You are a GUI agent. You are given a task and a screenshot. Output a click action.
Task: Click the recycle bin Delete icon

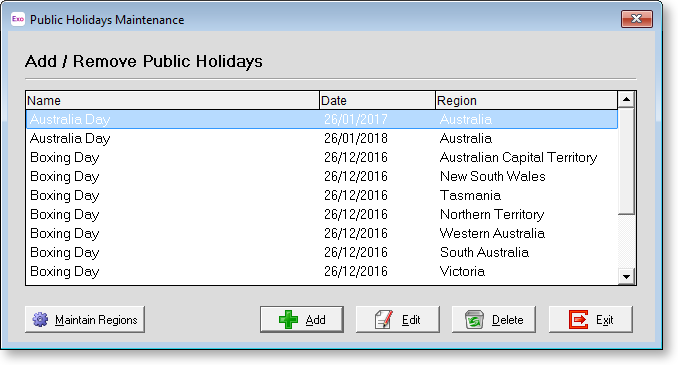point(474,320)
